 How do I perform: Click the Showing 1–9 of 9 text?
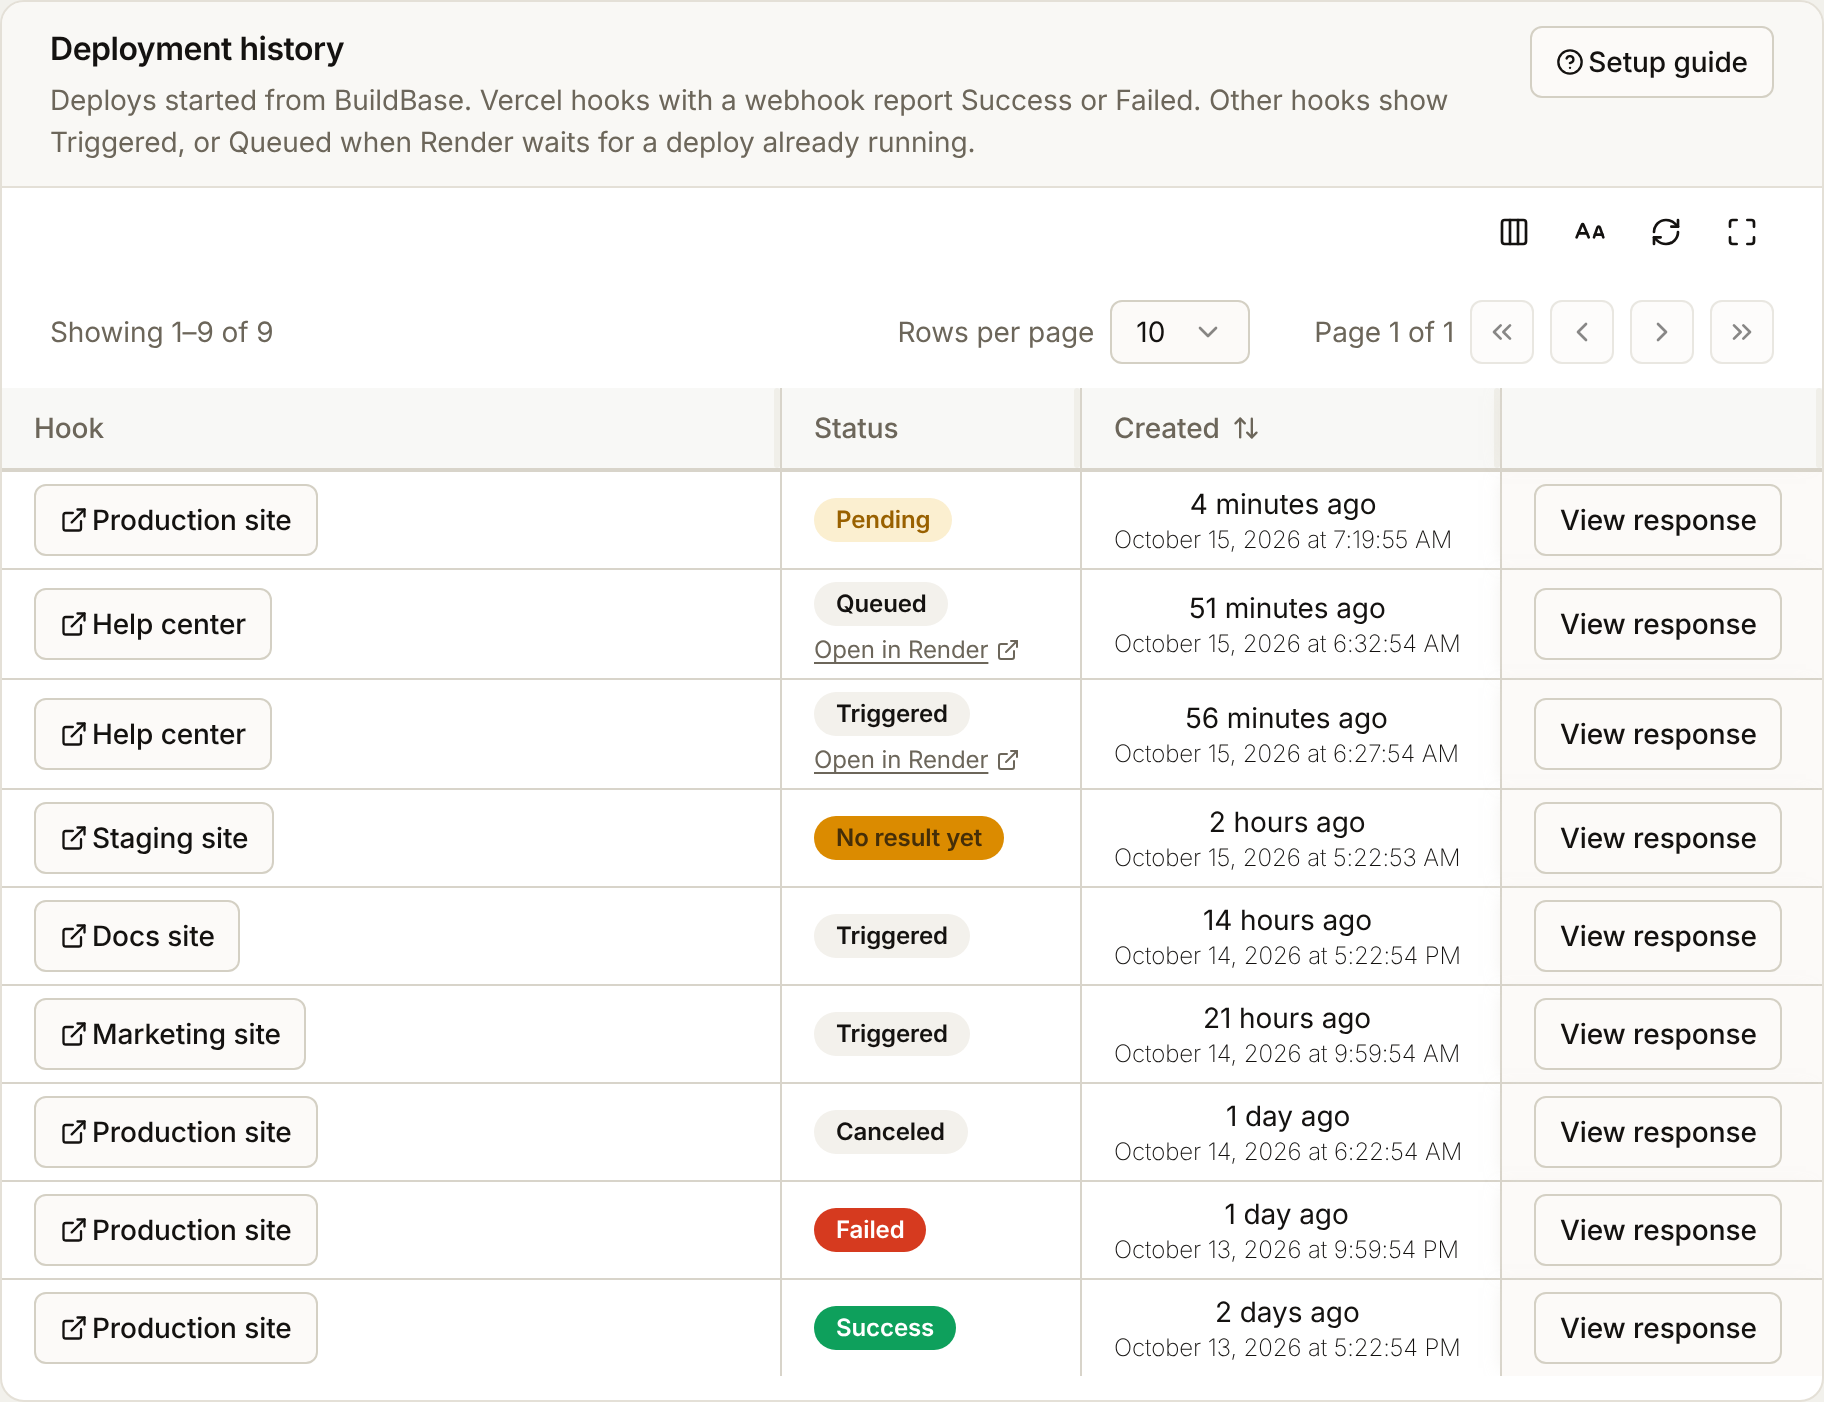[162, 332]
